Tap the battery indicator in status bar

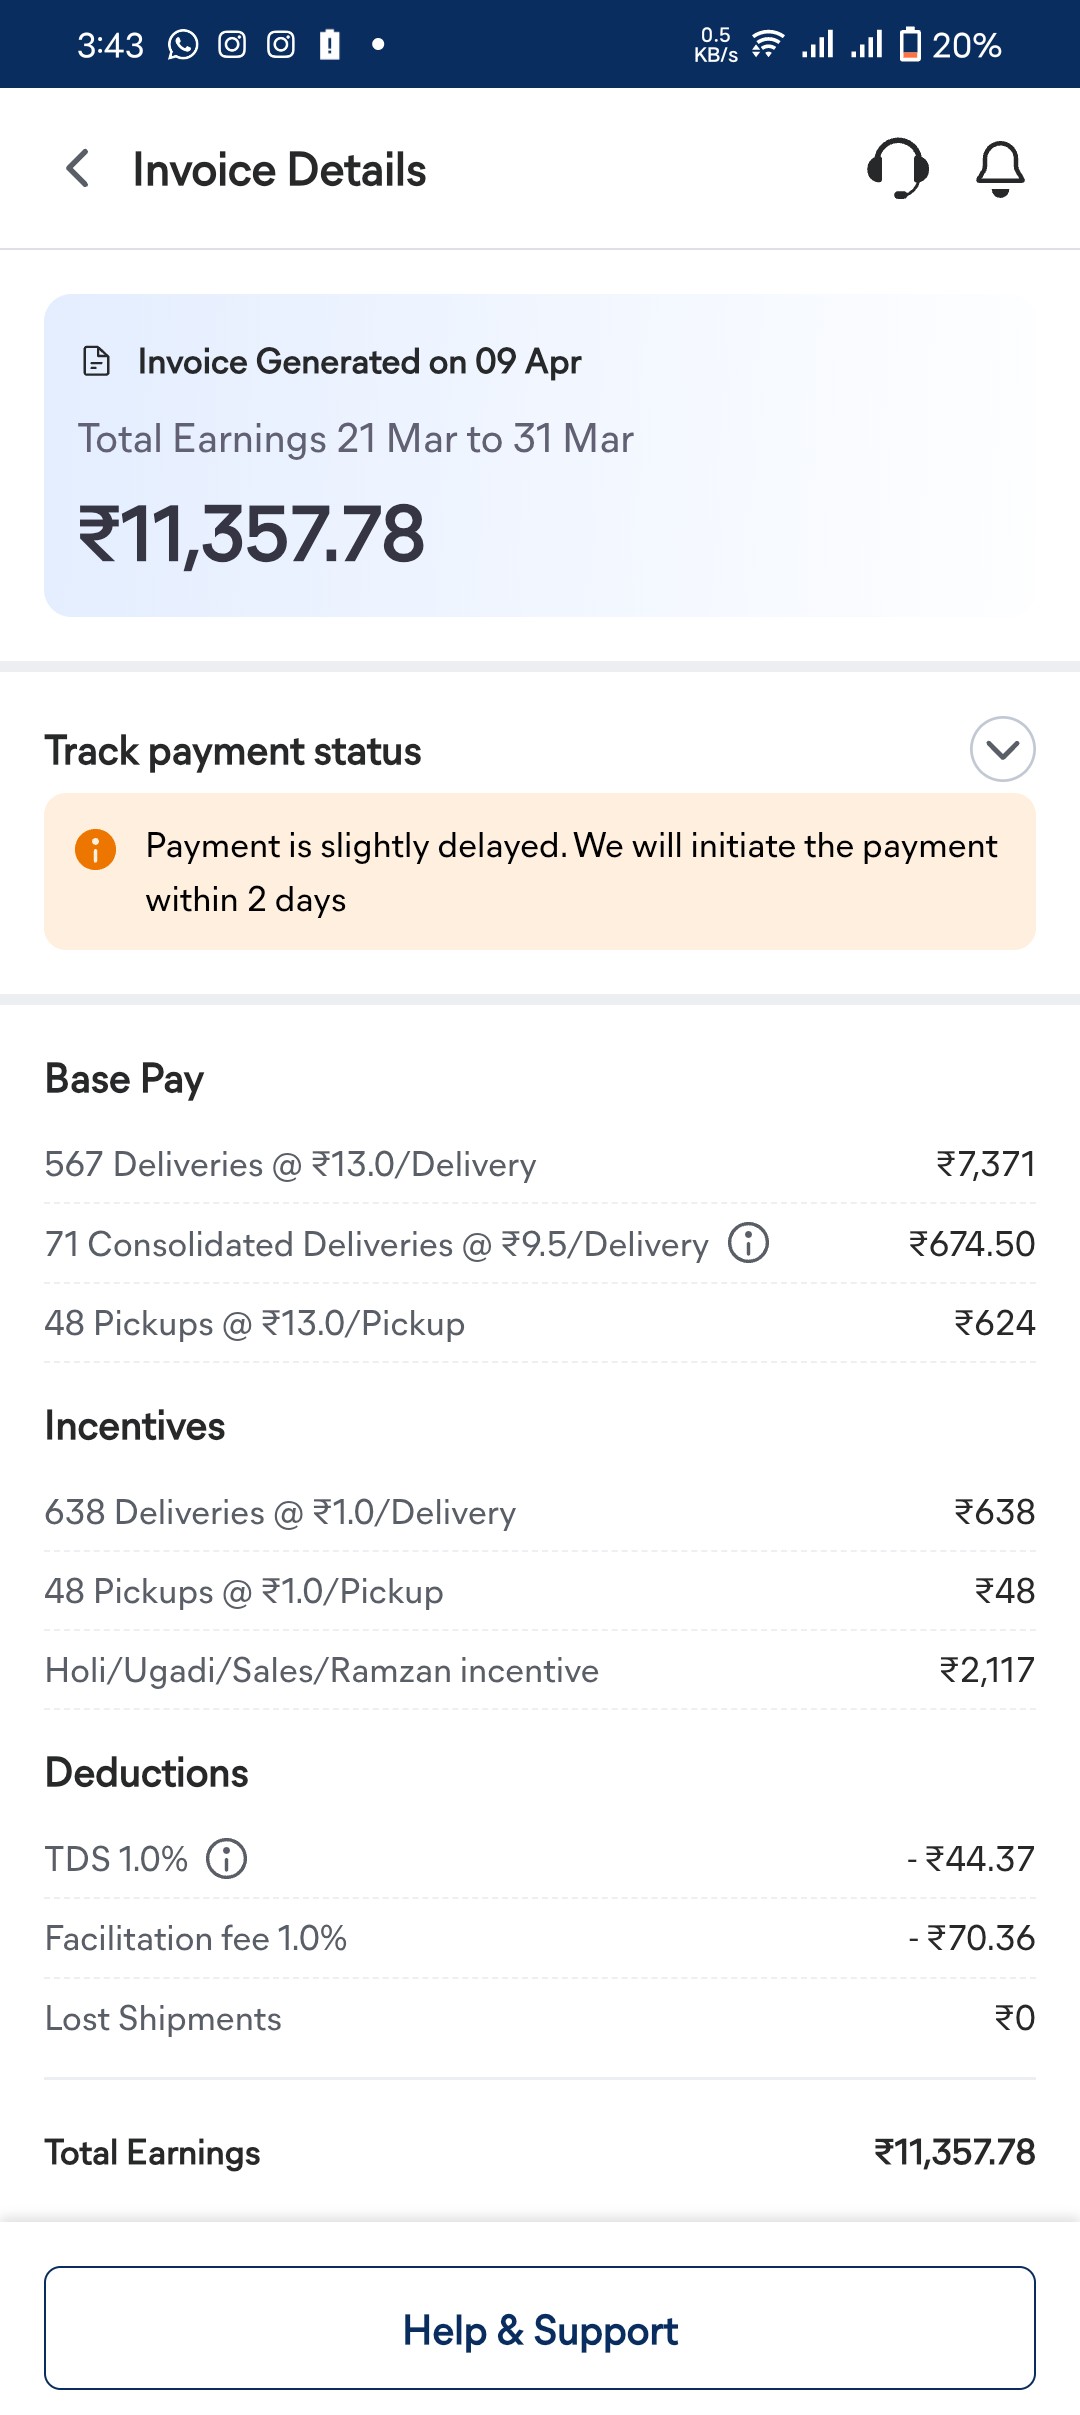910,45
